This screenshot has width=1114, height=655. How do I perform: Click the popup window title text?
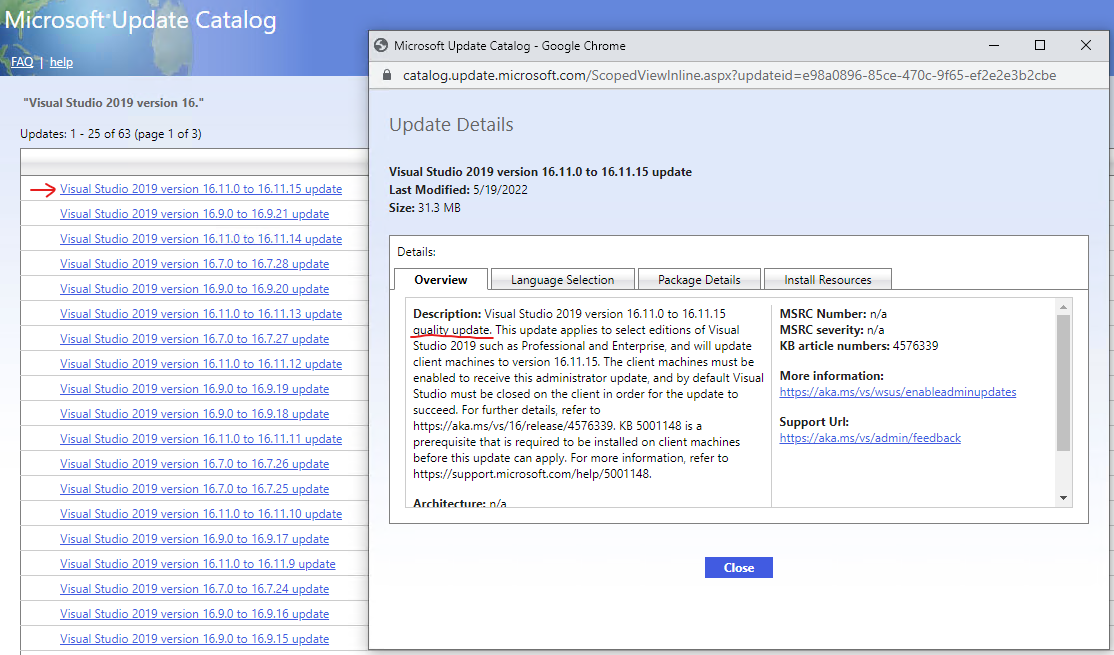tap(510, 45)
